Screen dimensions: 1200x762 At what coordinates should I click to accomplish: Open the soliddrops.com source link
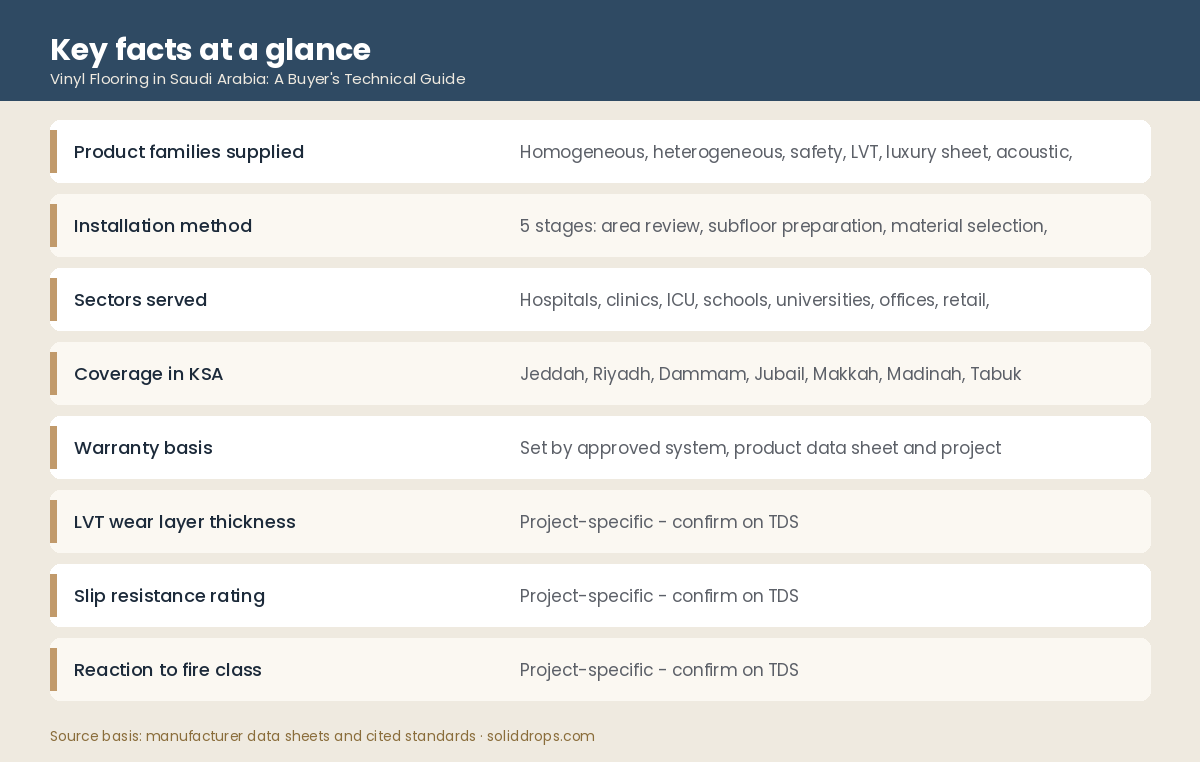point(541,736)
